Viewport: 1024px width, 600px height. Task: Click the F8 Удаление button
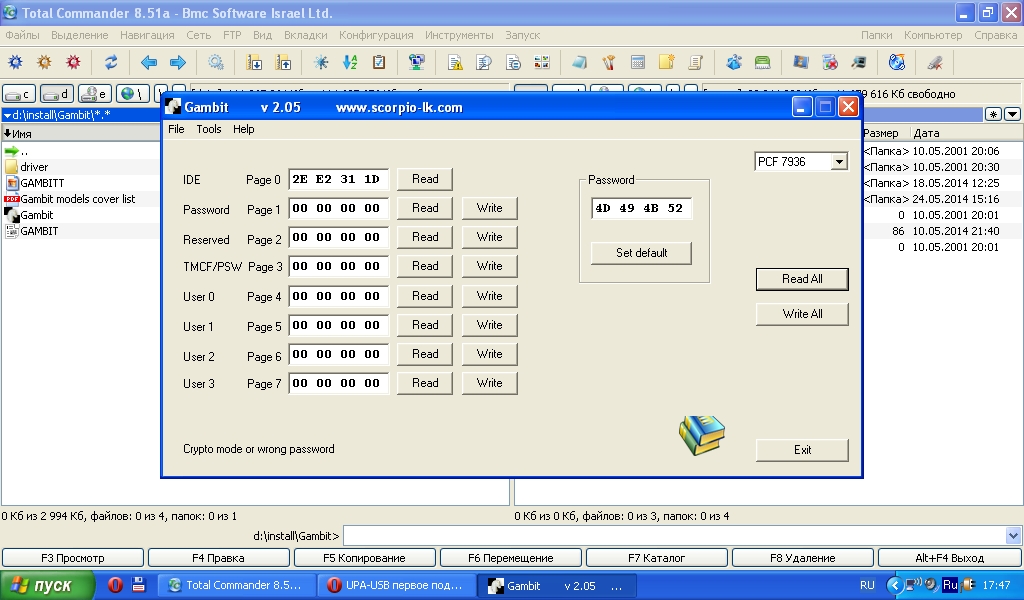(x=803, y=558)
